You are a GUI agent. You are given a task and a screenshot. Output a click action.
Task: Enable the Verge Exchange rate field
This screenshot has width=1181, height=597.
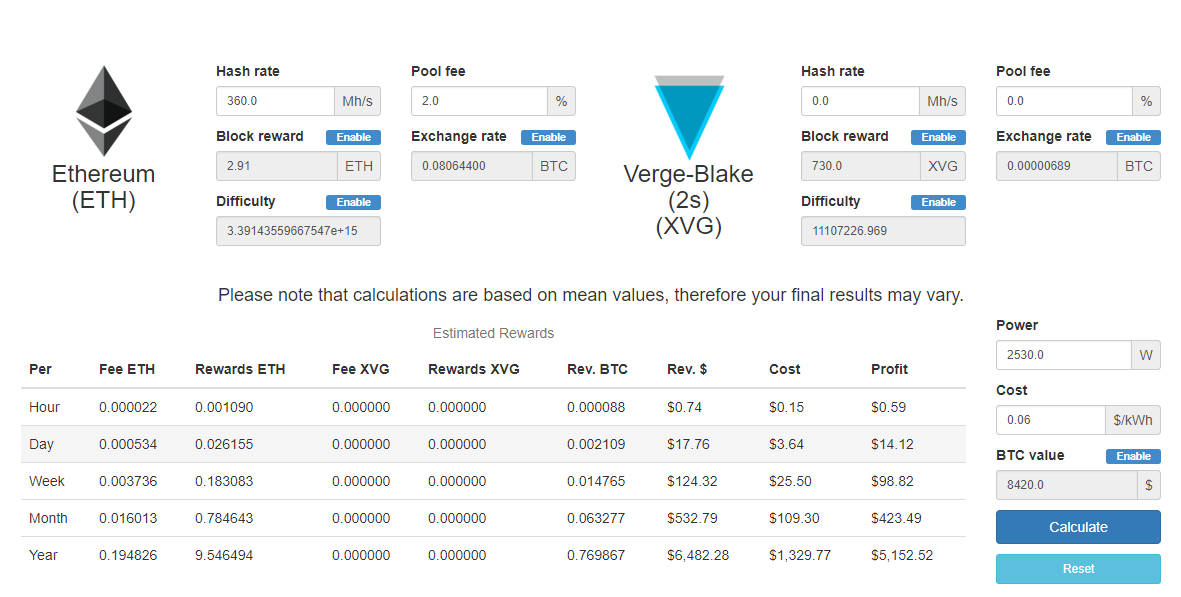(1134, 137)
